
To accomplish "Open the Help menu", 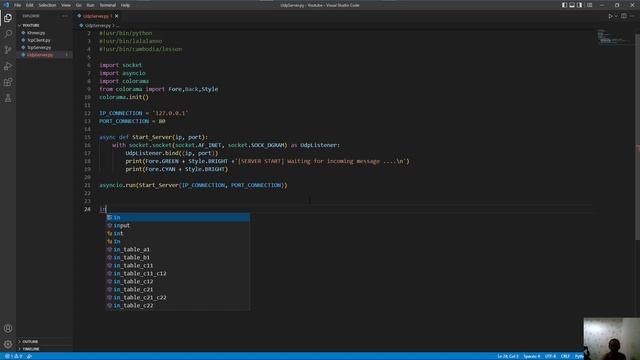I will click(x=125, y=5).
